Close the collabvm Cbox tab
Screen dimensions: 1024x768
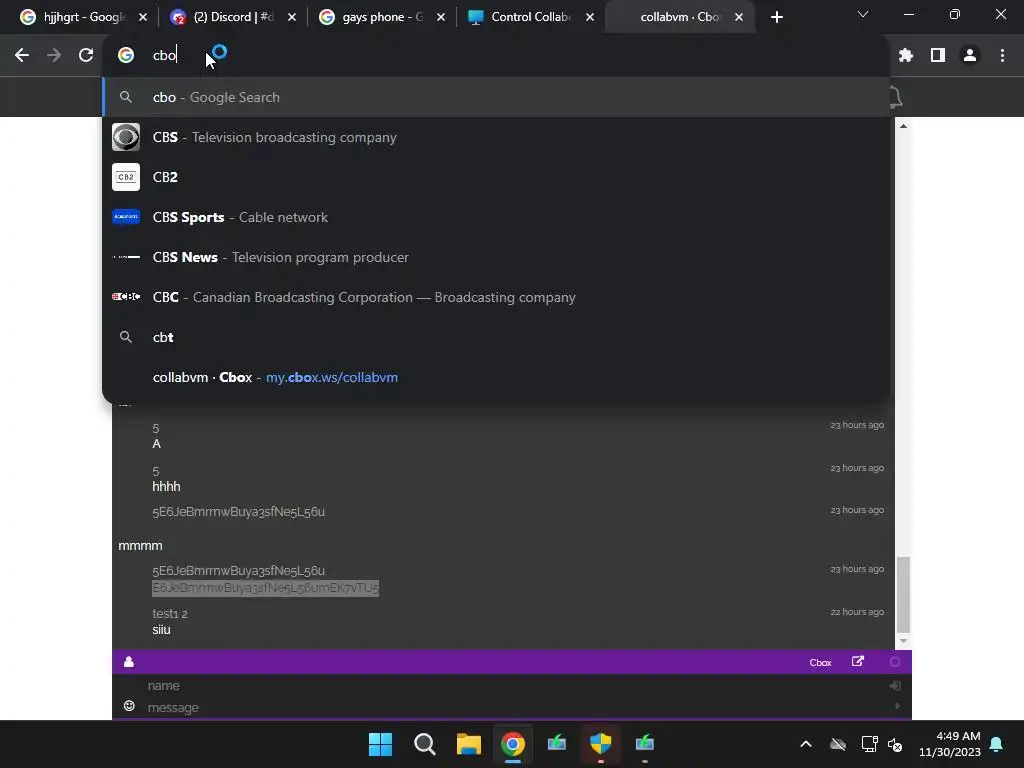pos(739,18)
